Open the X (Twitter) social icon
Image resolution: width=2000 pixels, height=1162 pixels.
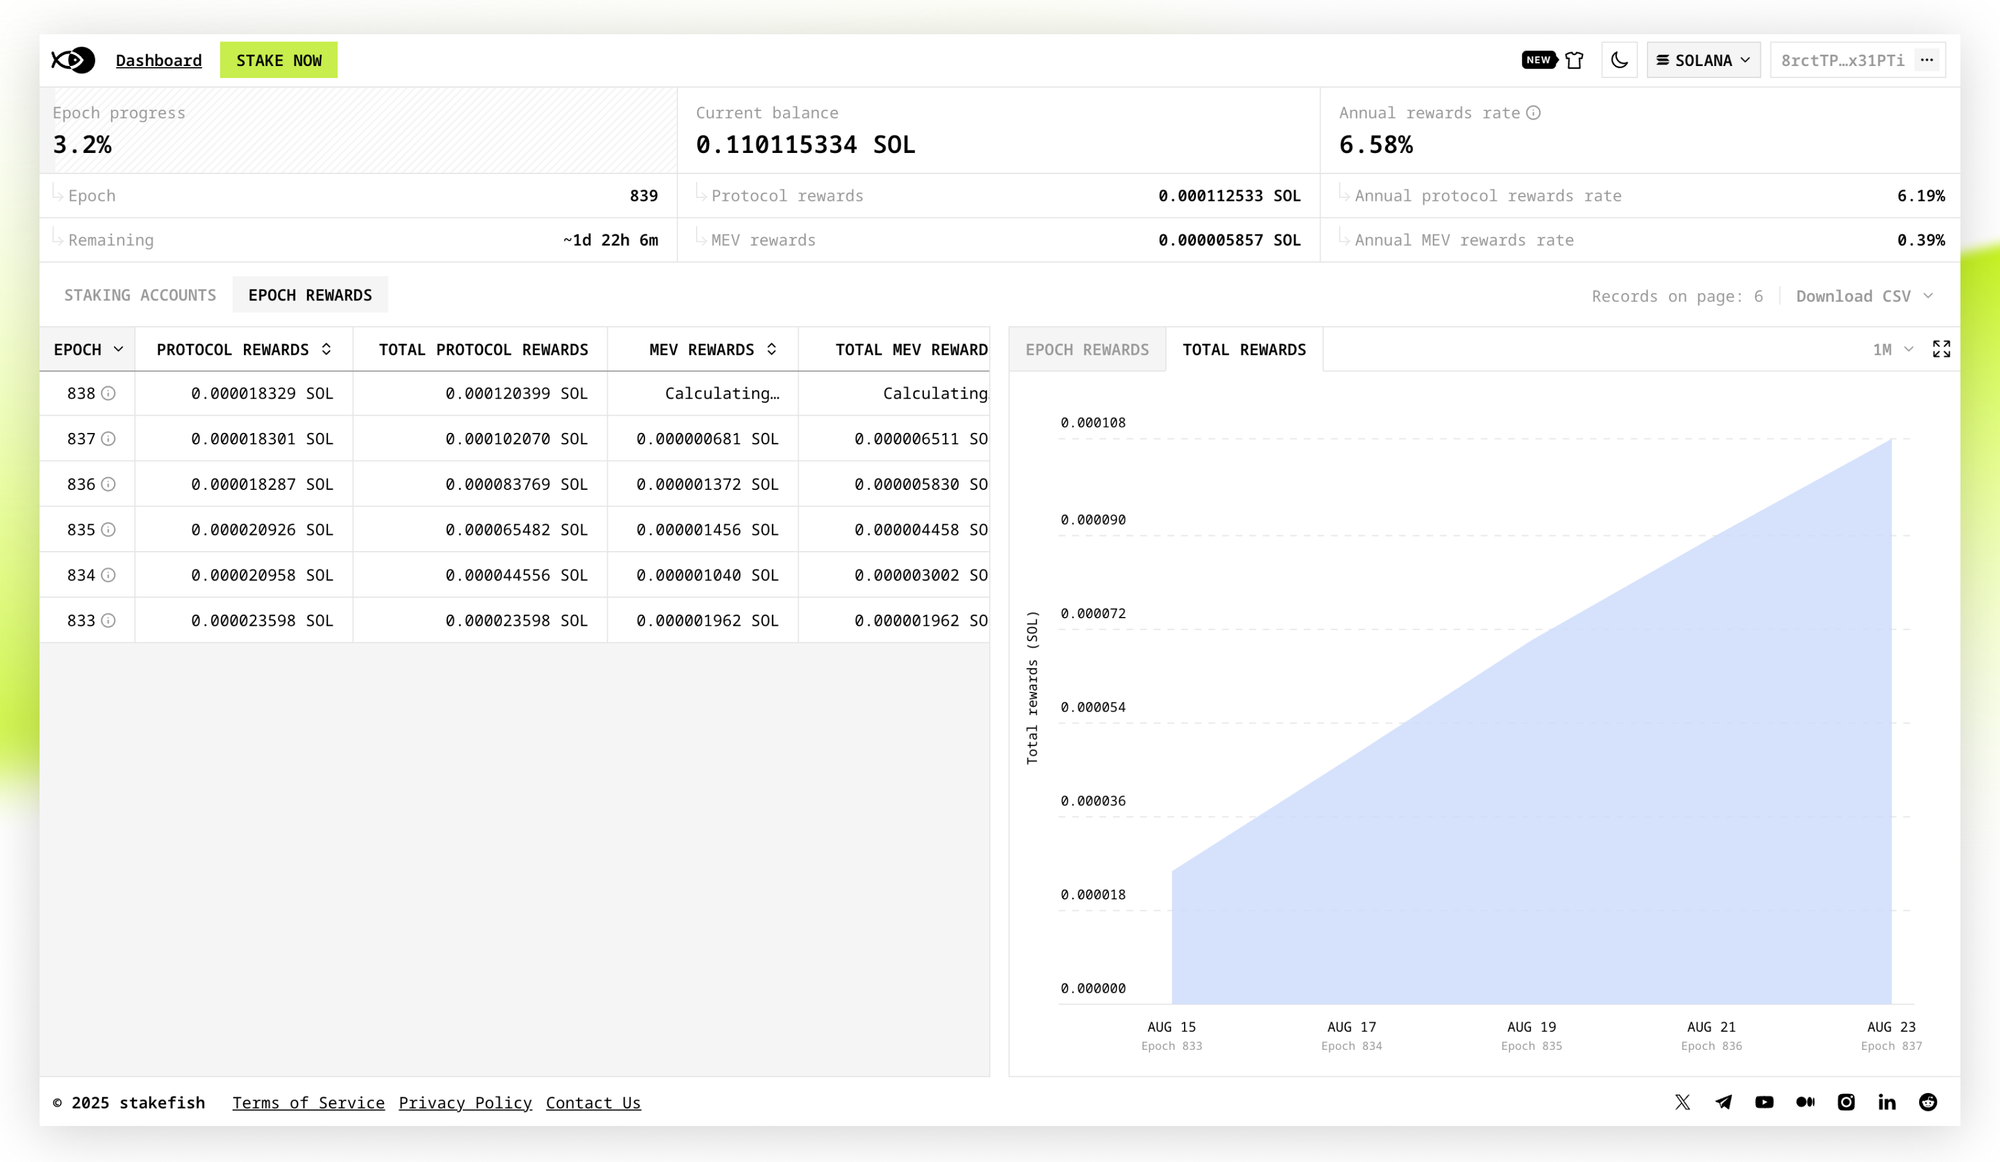point(1682,1102)
